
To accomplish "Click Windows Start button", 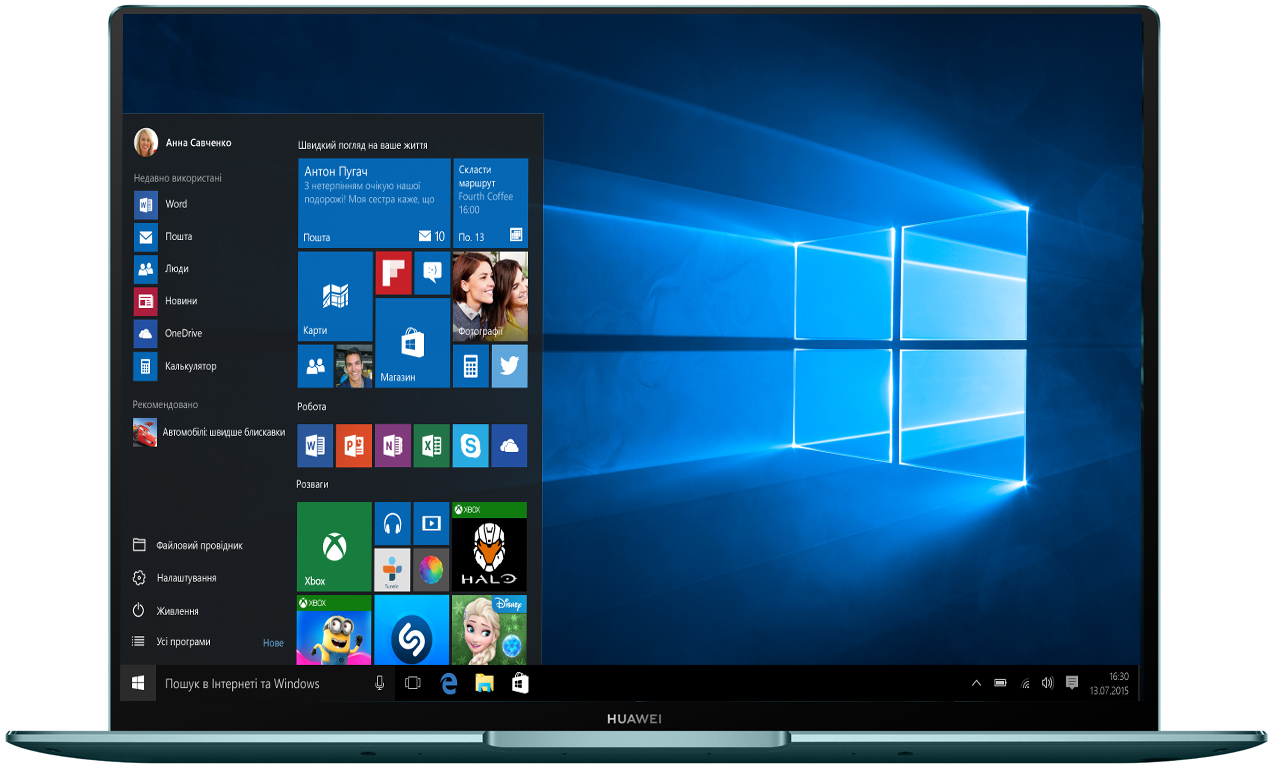I will 138,683.
